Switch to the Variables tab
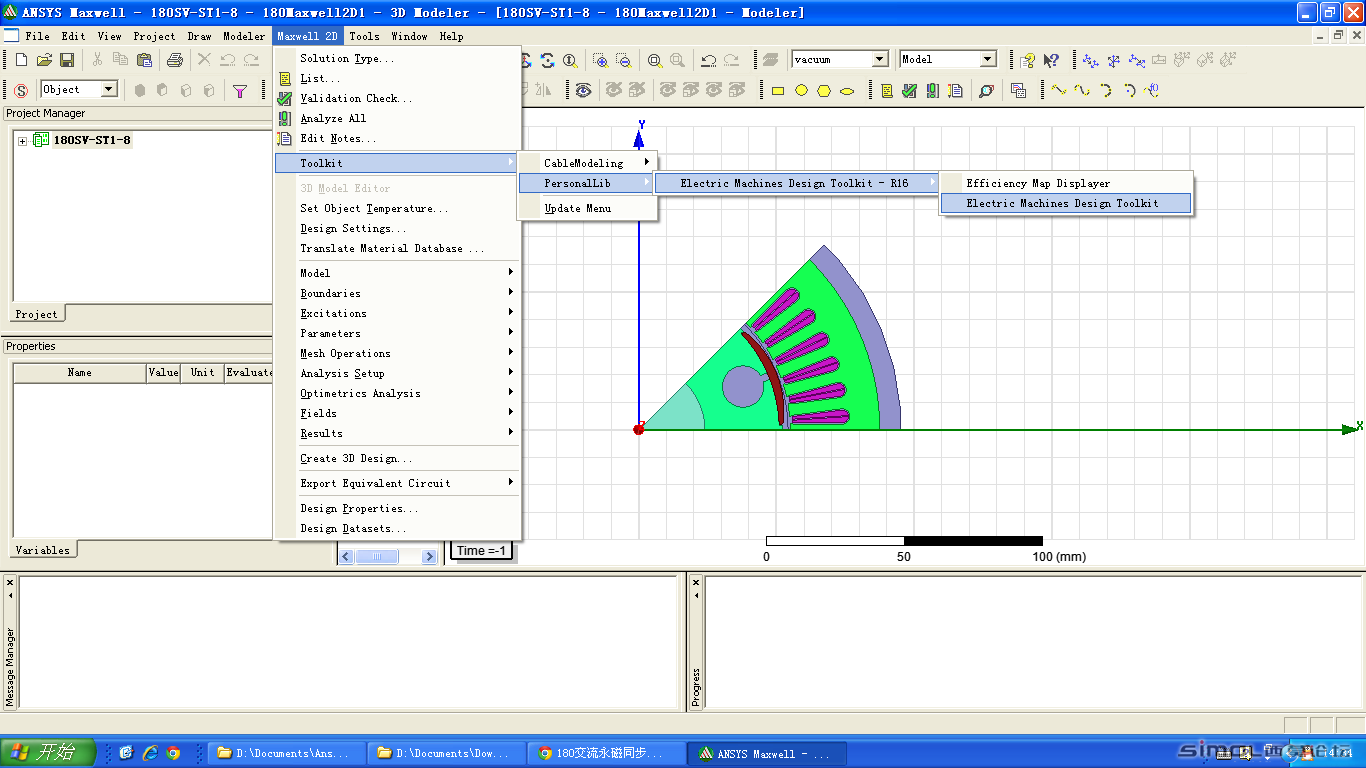Screen dimensions: 1366x768 tap(43, 550)
